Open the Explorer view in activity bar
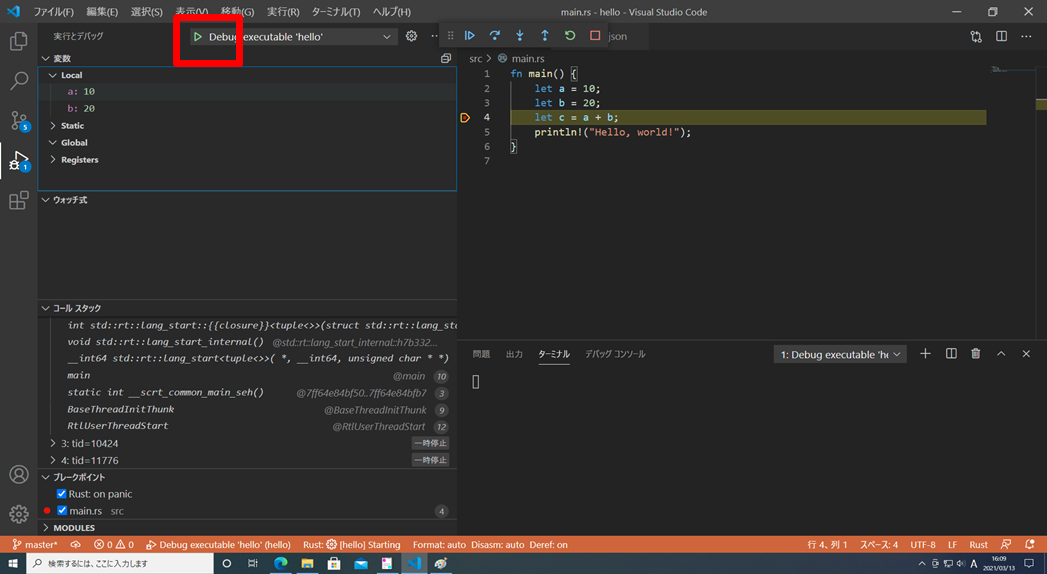 [x=19, y=41]
